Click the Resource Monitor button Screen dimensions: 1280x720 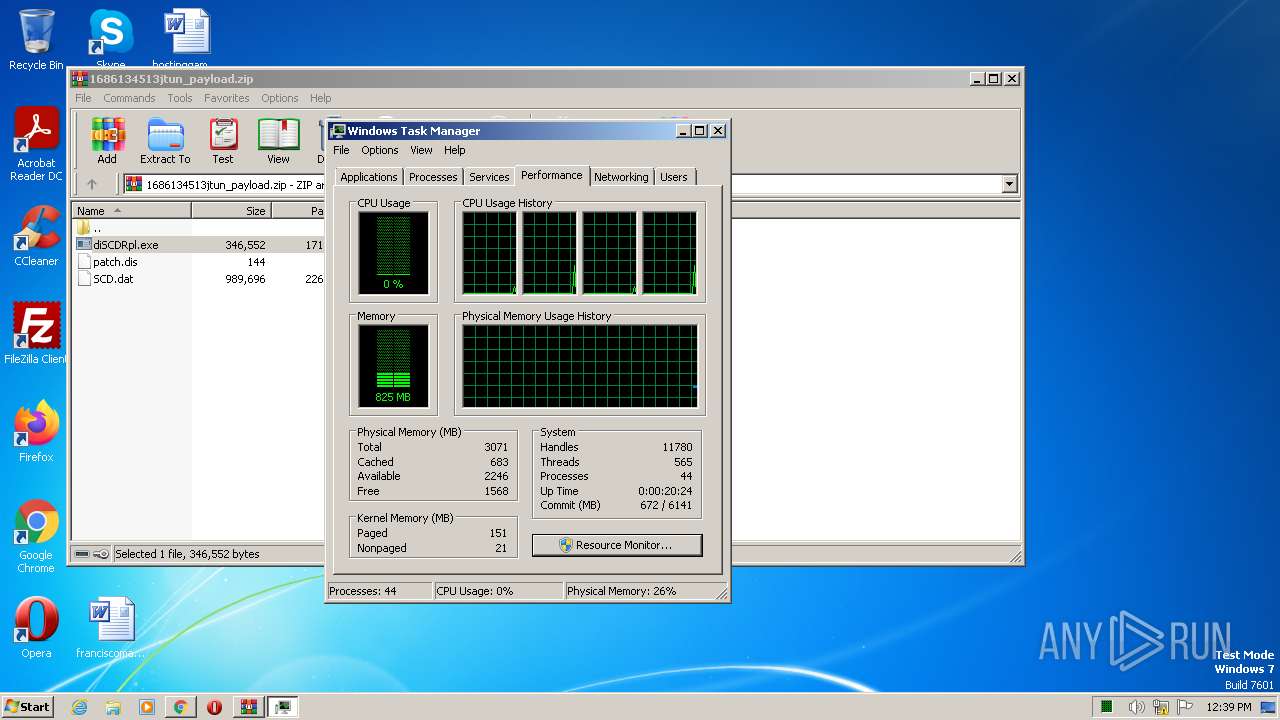pos(617,545)
